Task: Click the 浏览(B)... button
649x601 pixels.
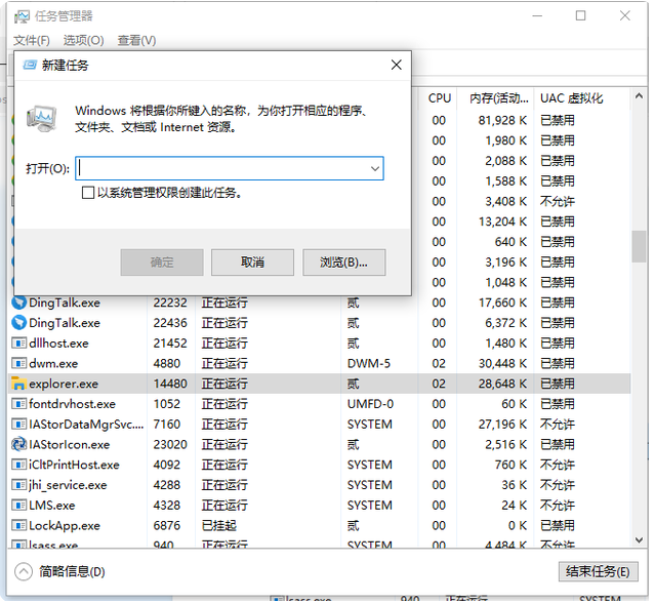Action: (x=344, y=262)
